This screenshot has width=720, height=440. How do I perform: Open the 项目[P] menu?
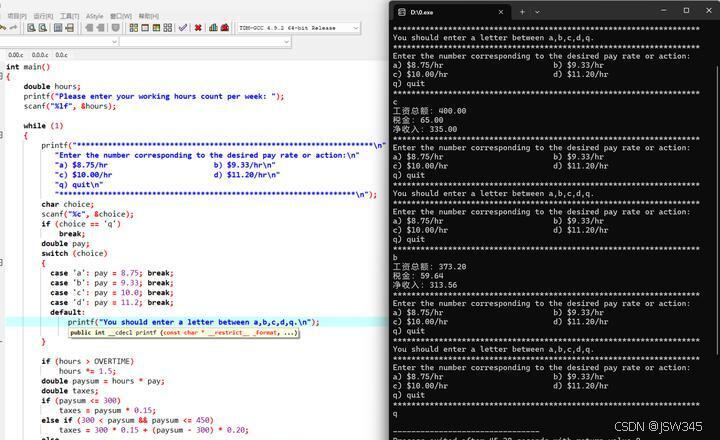click(17, 16)
